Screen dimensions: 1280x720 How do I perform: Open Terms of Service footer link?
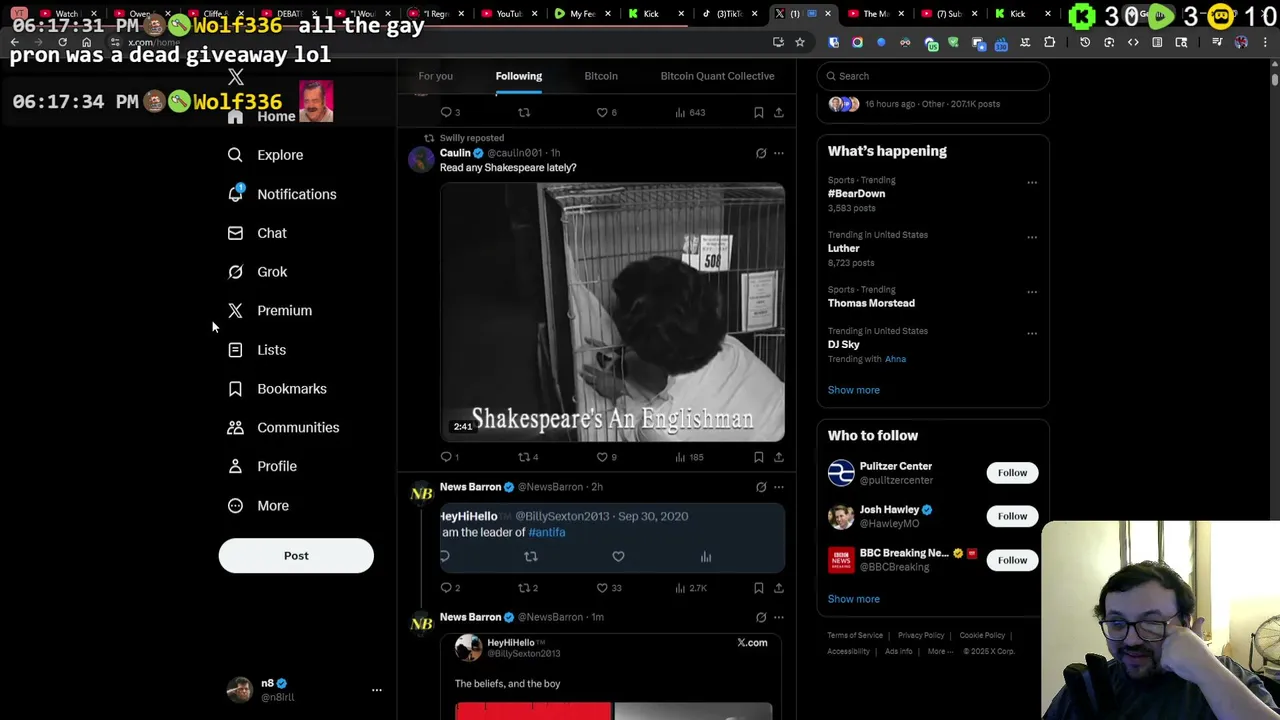[x=855, y=636]
